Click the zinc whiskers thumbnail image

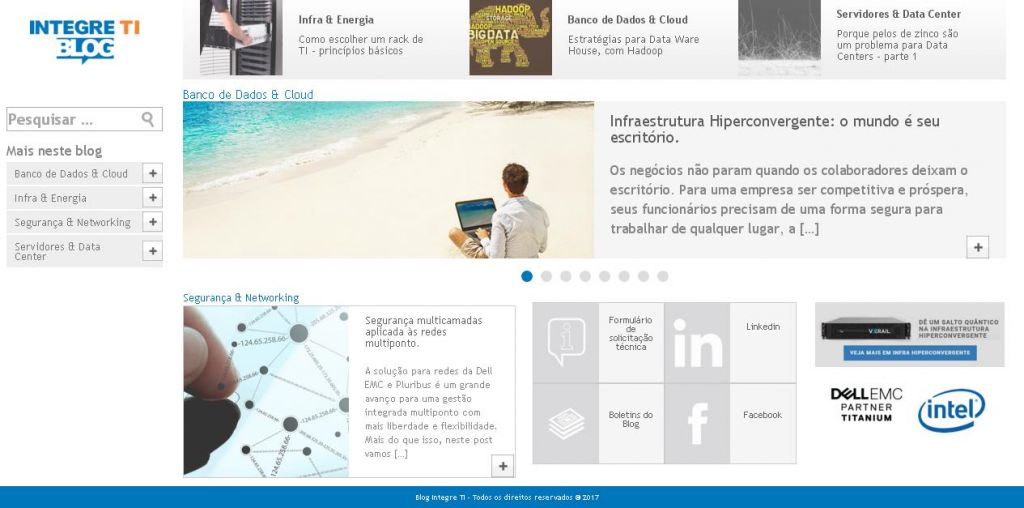780,37
